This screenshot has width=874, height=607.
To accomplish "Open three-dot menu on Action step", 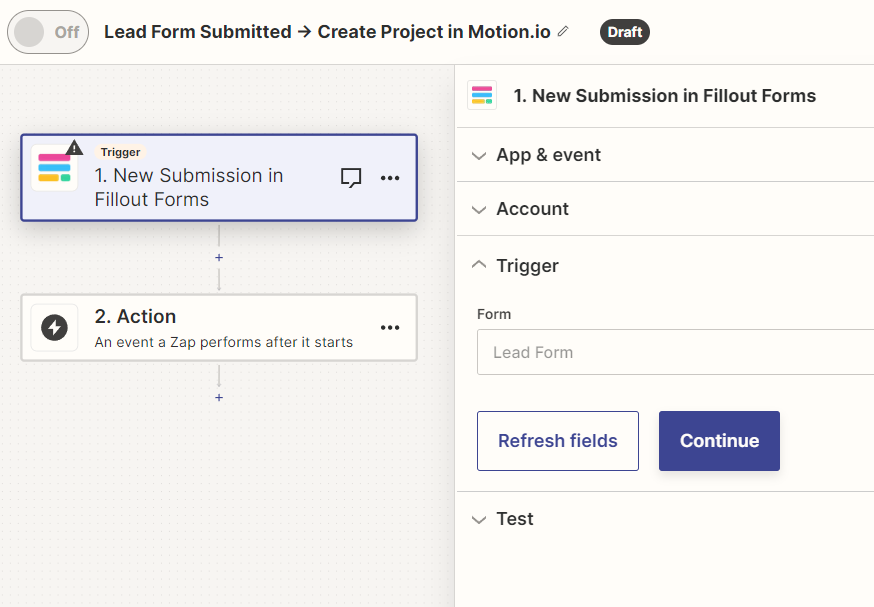I will tap(390, 327).
